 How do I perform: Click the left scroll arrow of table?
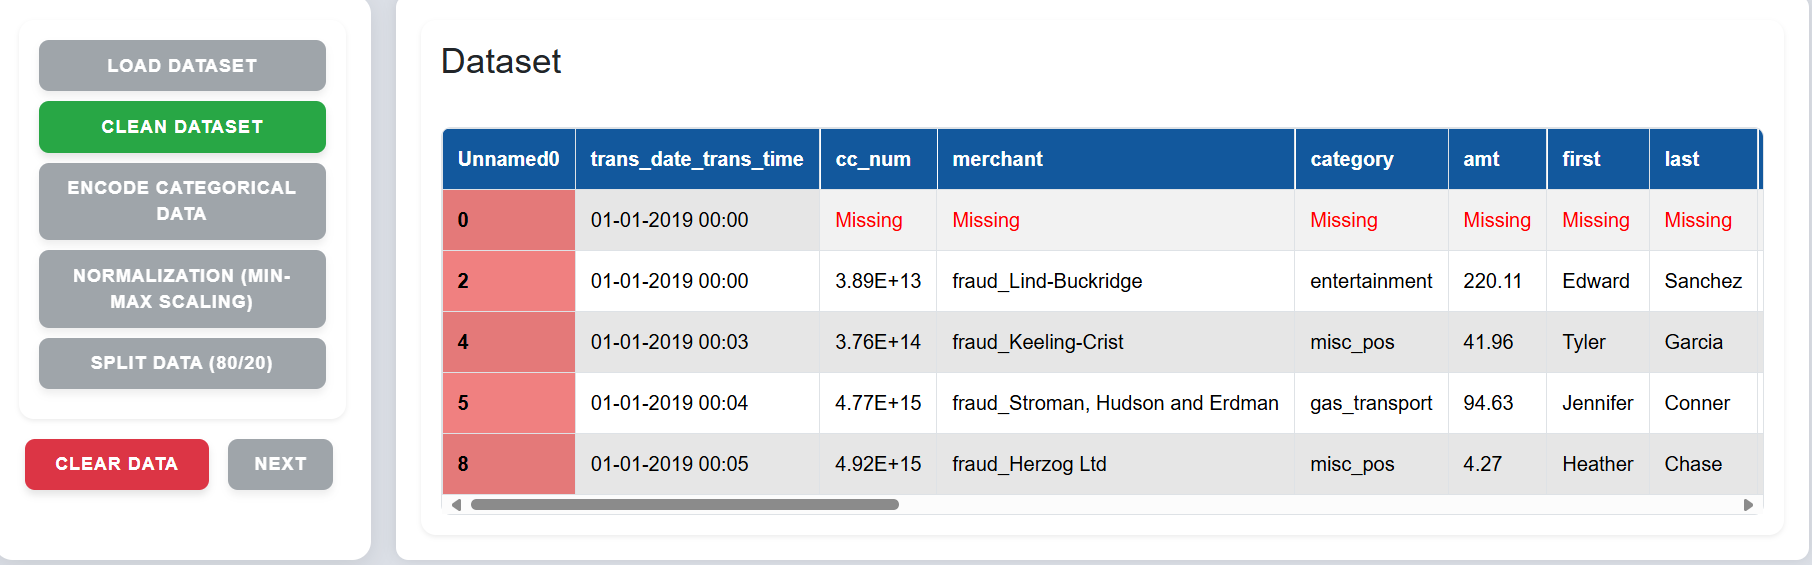point(456,505)
